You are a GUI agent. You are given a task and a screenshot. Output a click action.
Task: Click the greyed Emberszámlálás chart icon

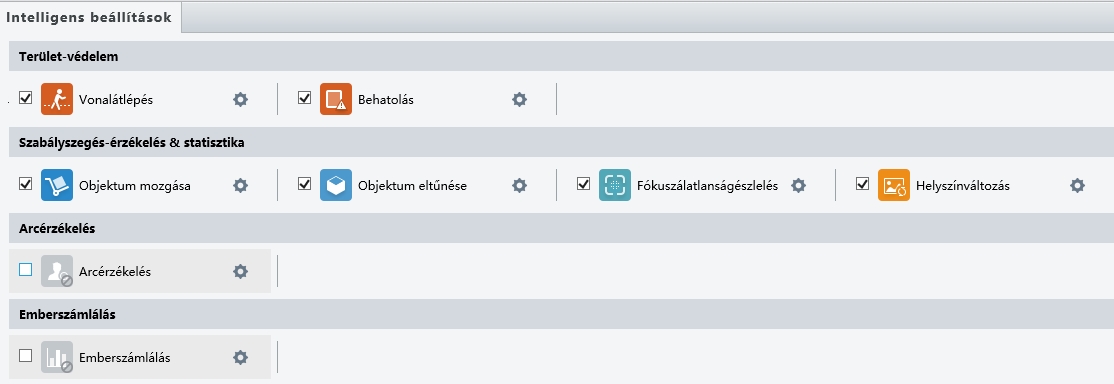(x=57, y=357)
